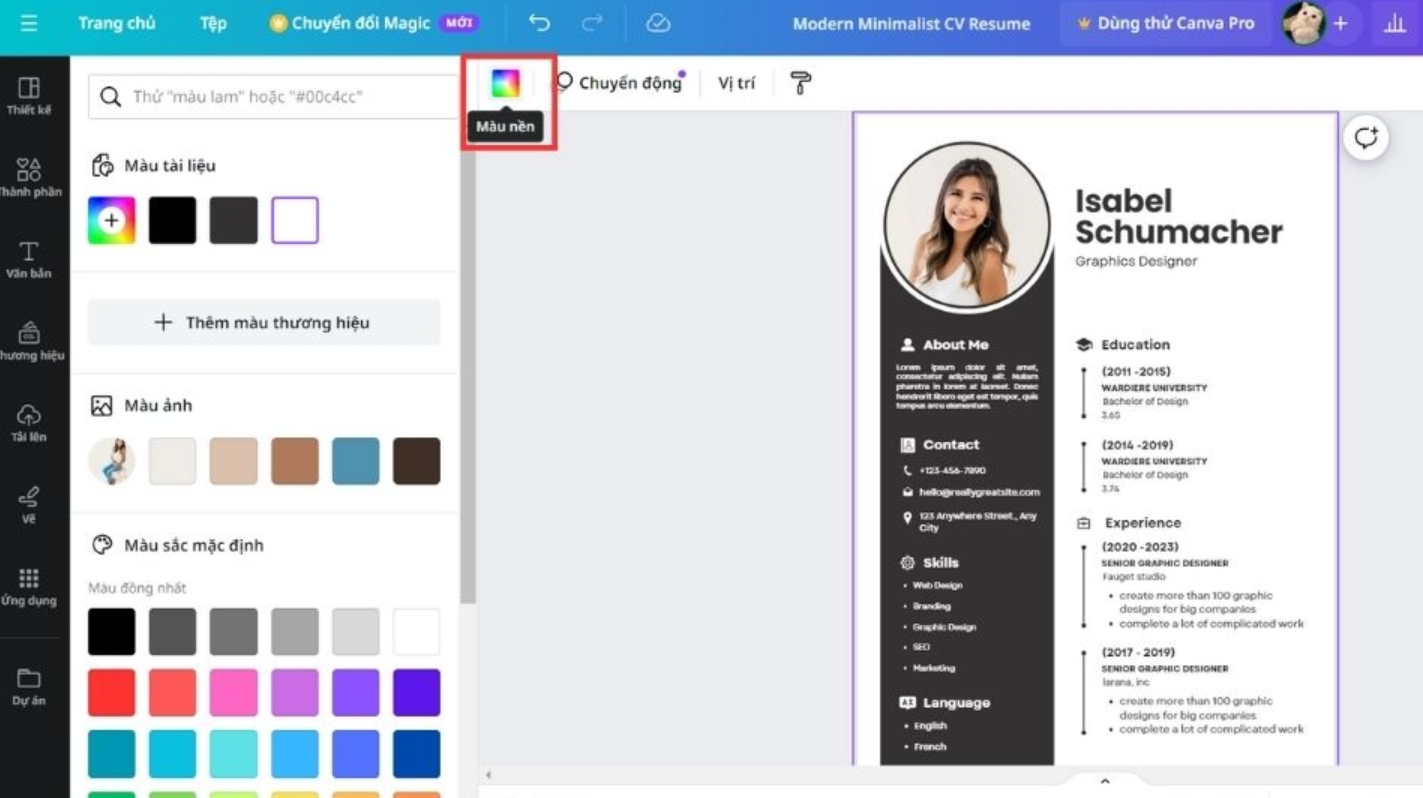Click Dùng thử Canva Pro
This screenshot has width=1423, height=798.
(1165, 22)
